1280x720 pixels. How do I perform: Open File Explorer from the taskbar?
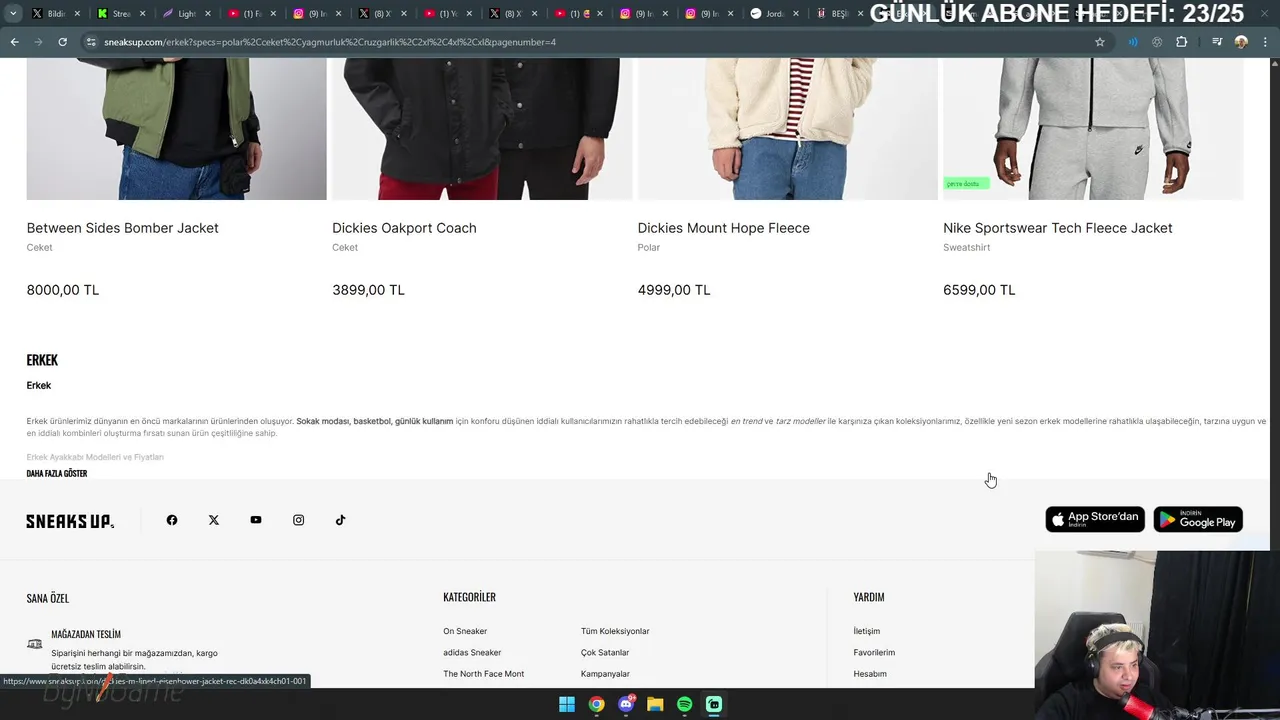(x=655, y=704)
